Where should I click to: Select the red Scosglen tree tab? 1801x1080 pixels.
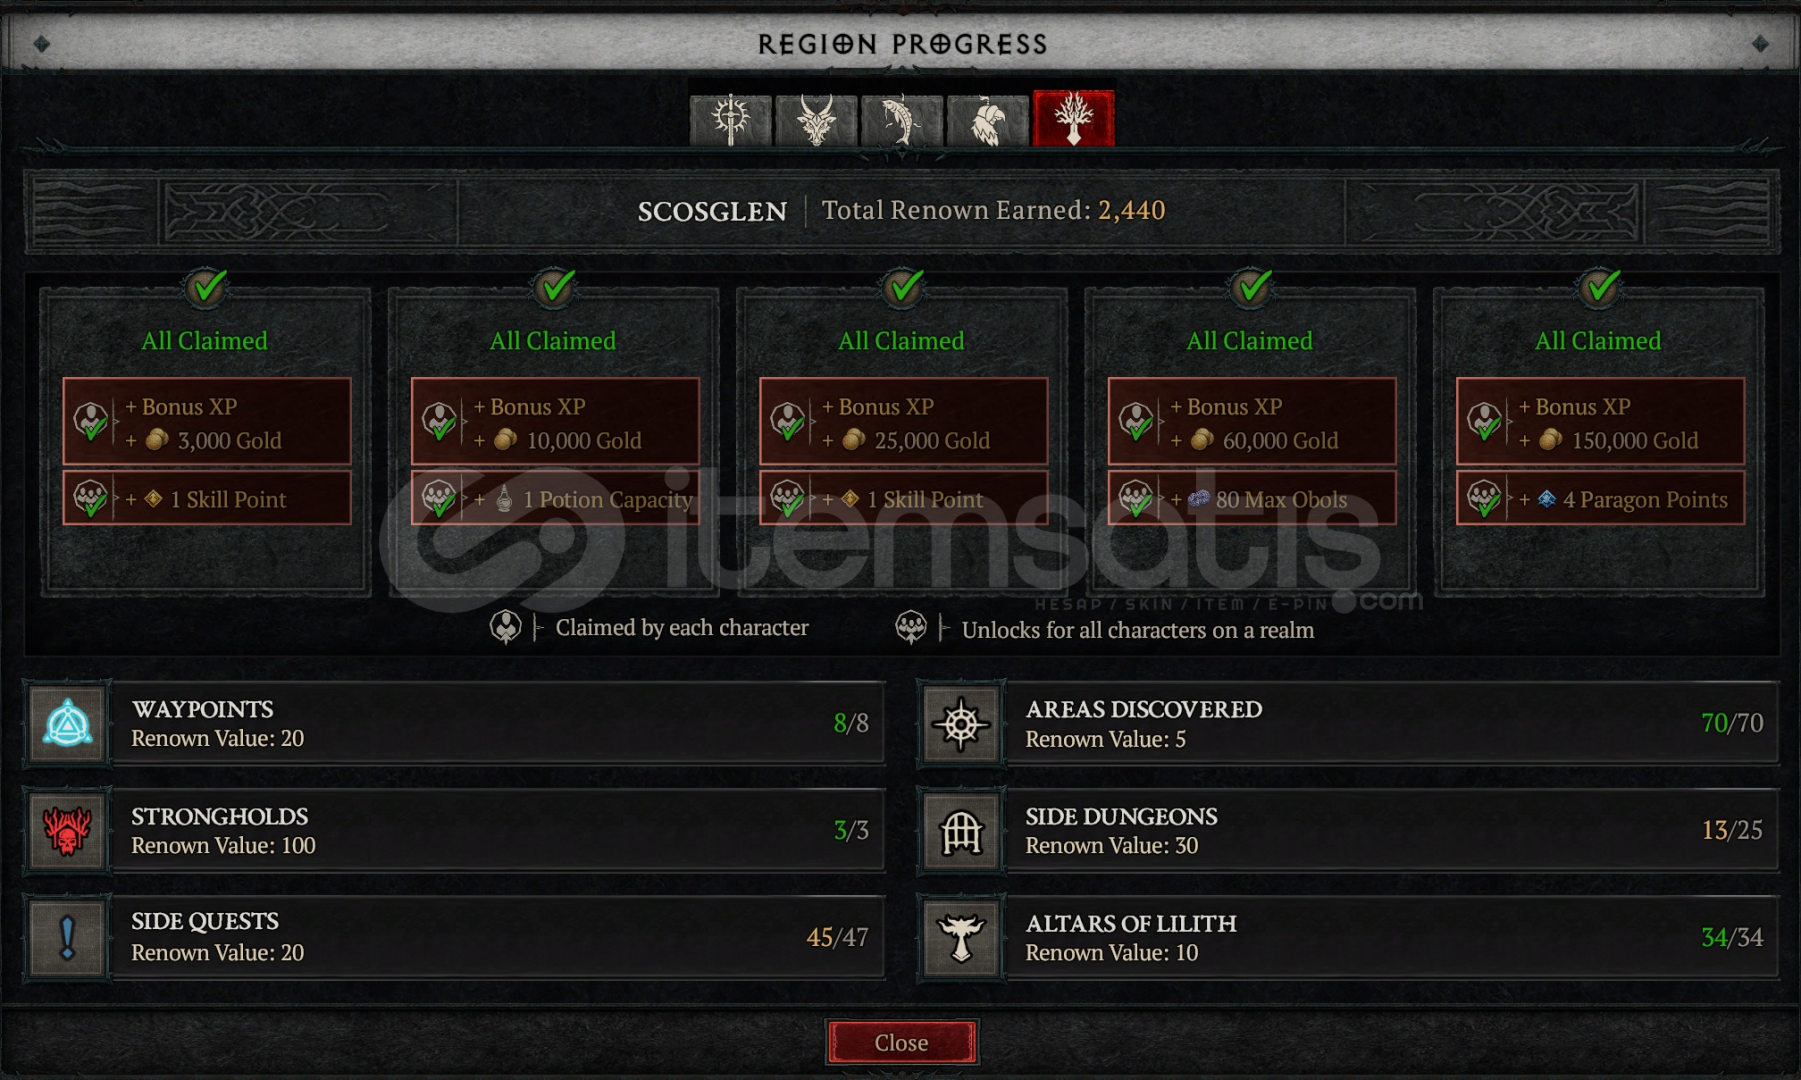click(x=1074, y=119)
